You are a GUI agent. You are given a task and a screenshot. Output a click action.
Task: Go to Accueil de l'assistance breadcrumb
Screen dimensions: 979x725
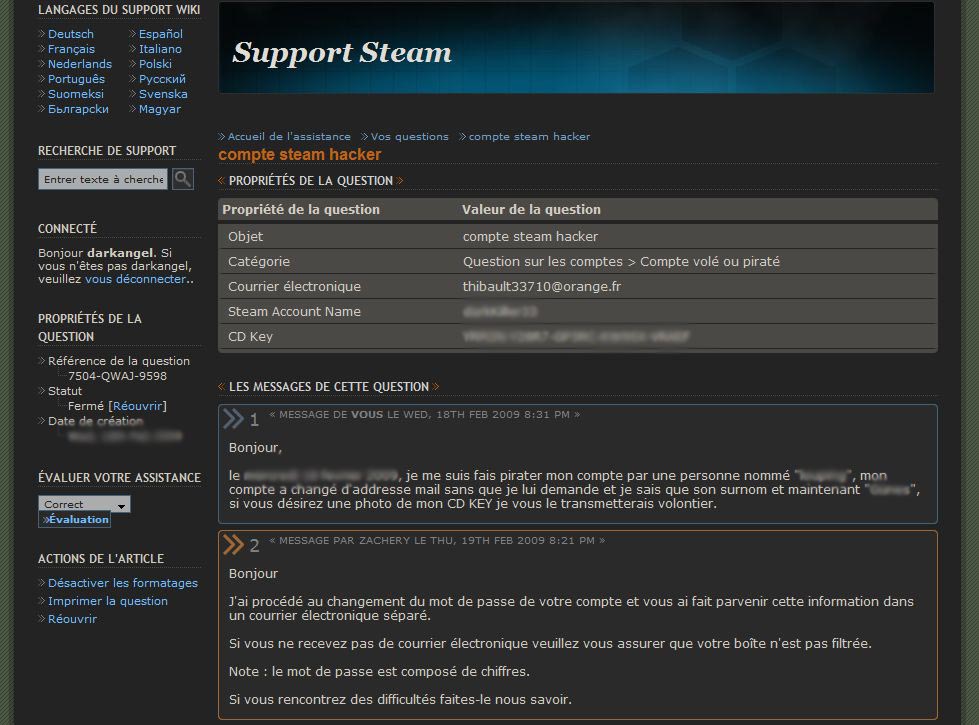(289, 136)
